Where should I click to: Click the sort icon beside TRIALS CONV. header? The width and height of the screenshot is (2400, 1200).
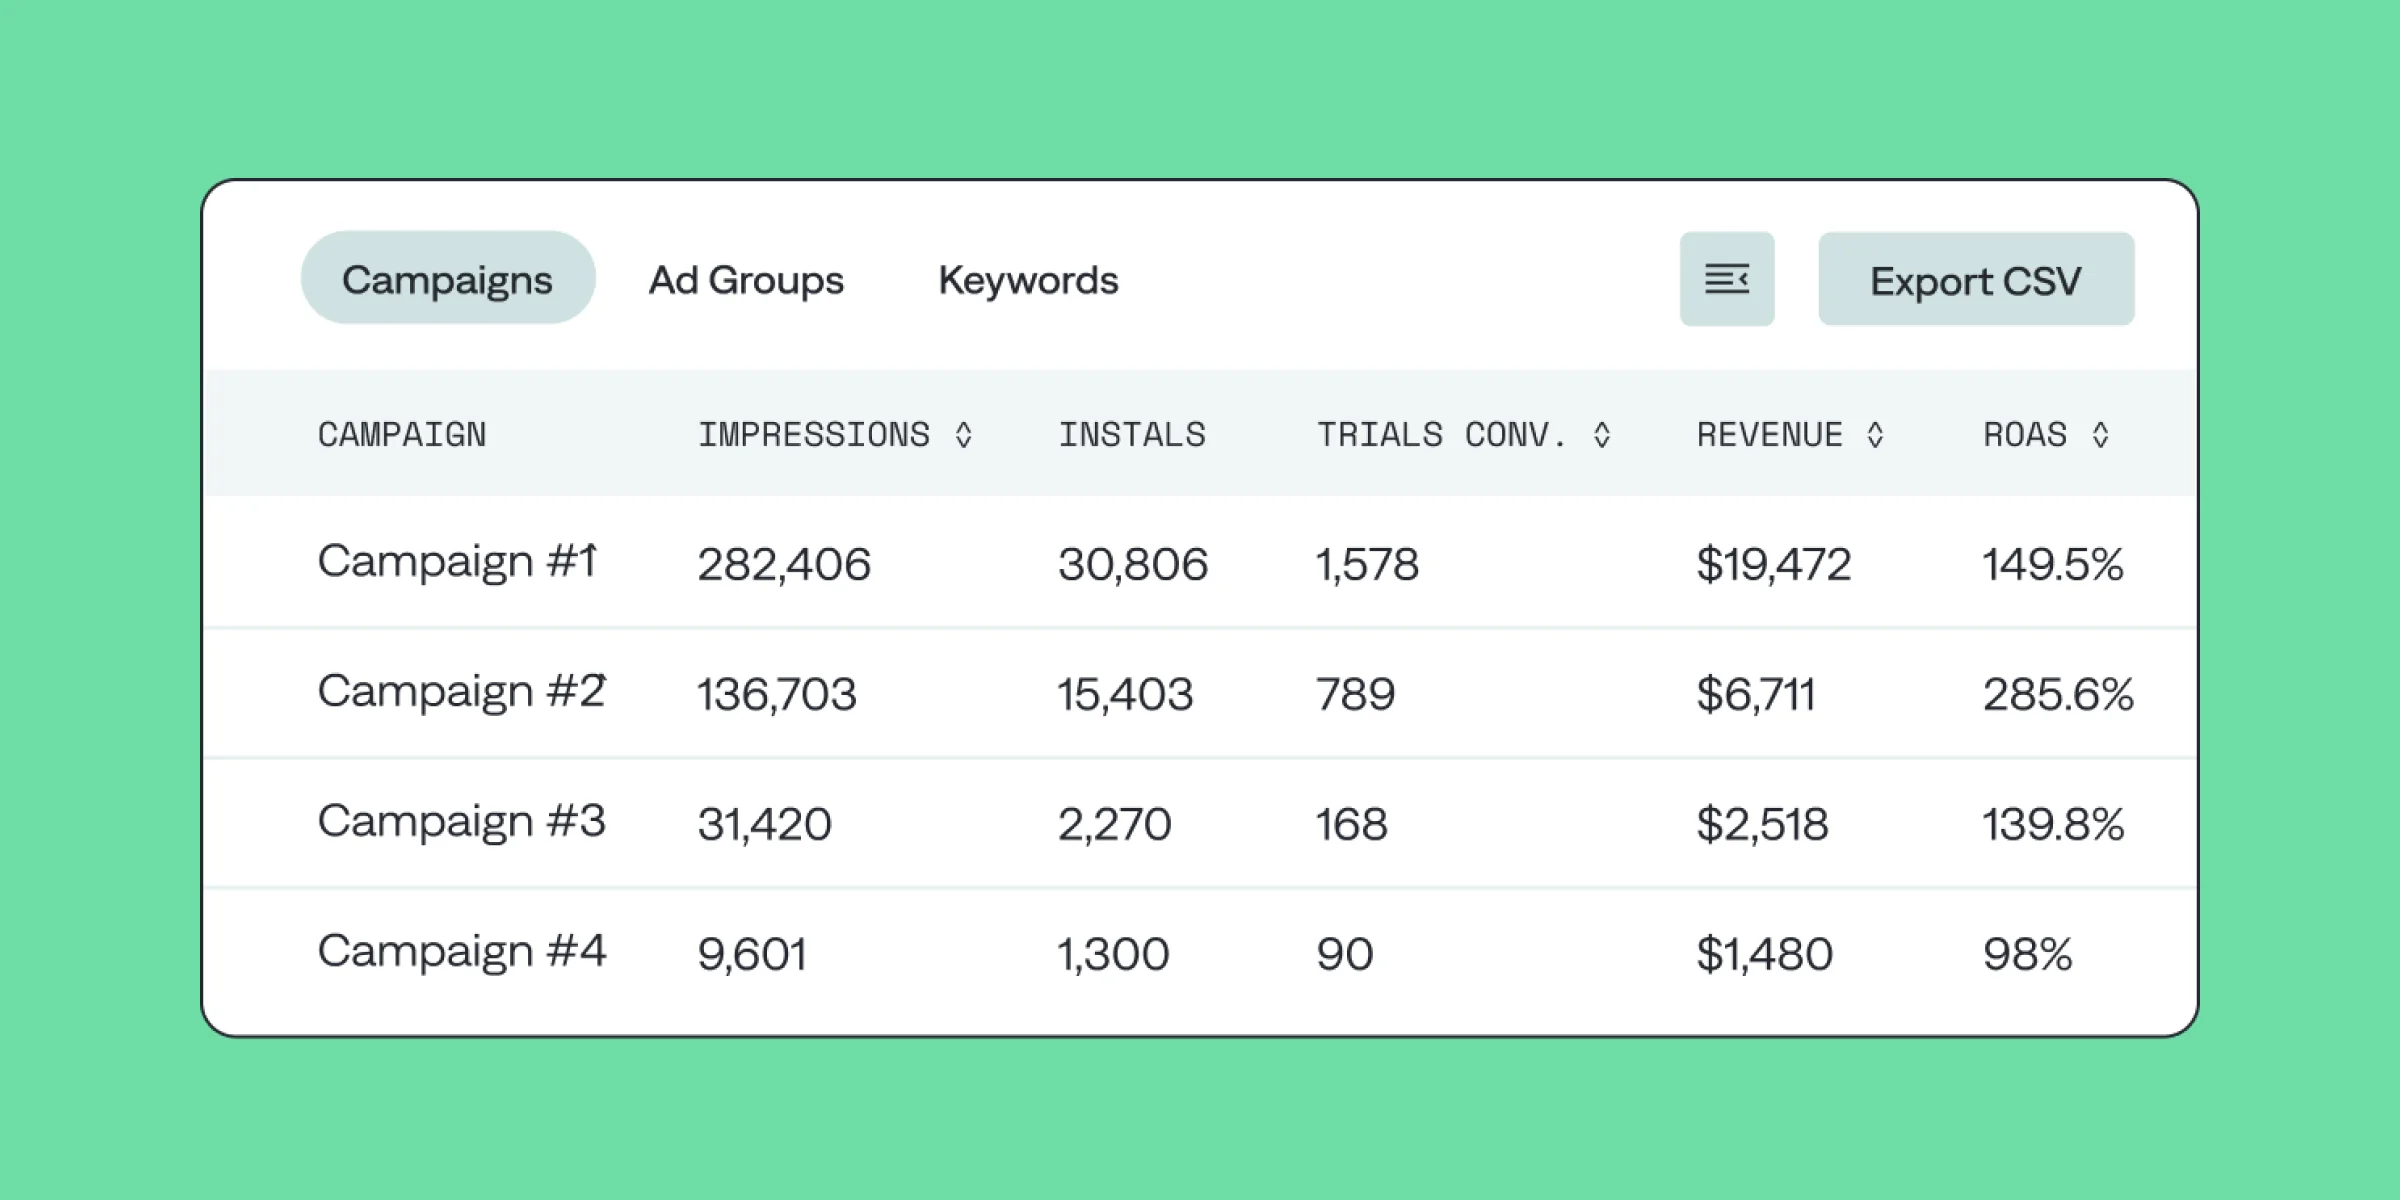(x=1602, y=434)
